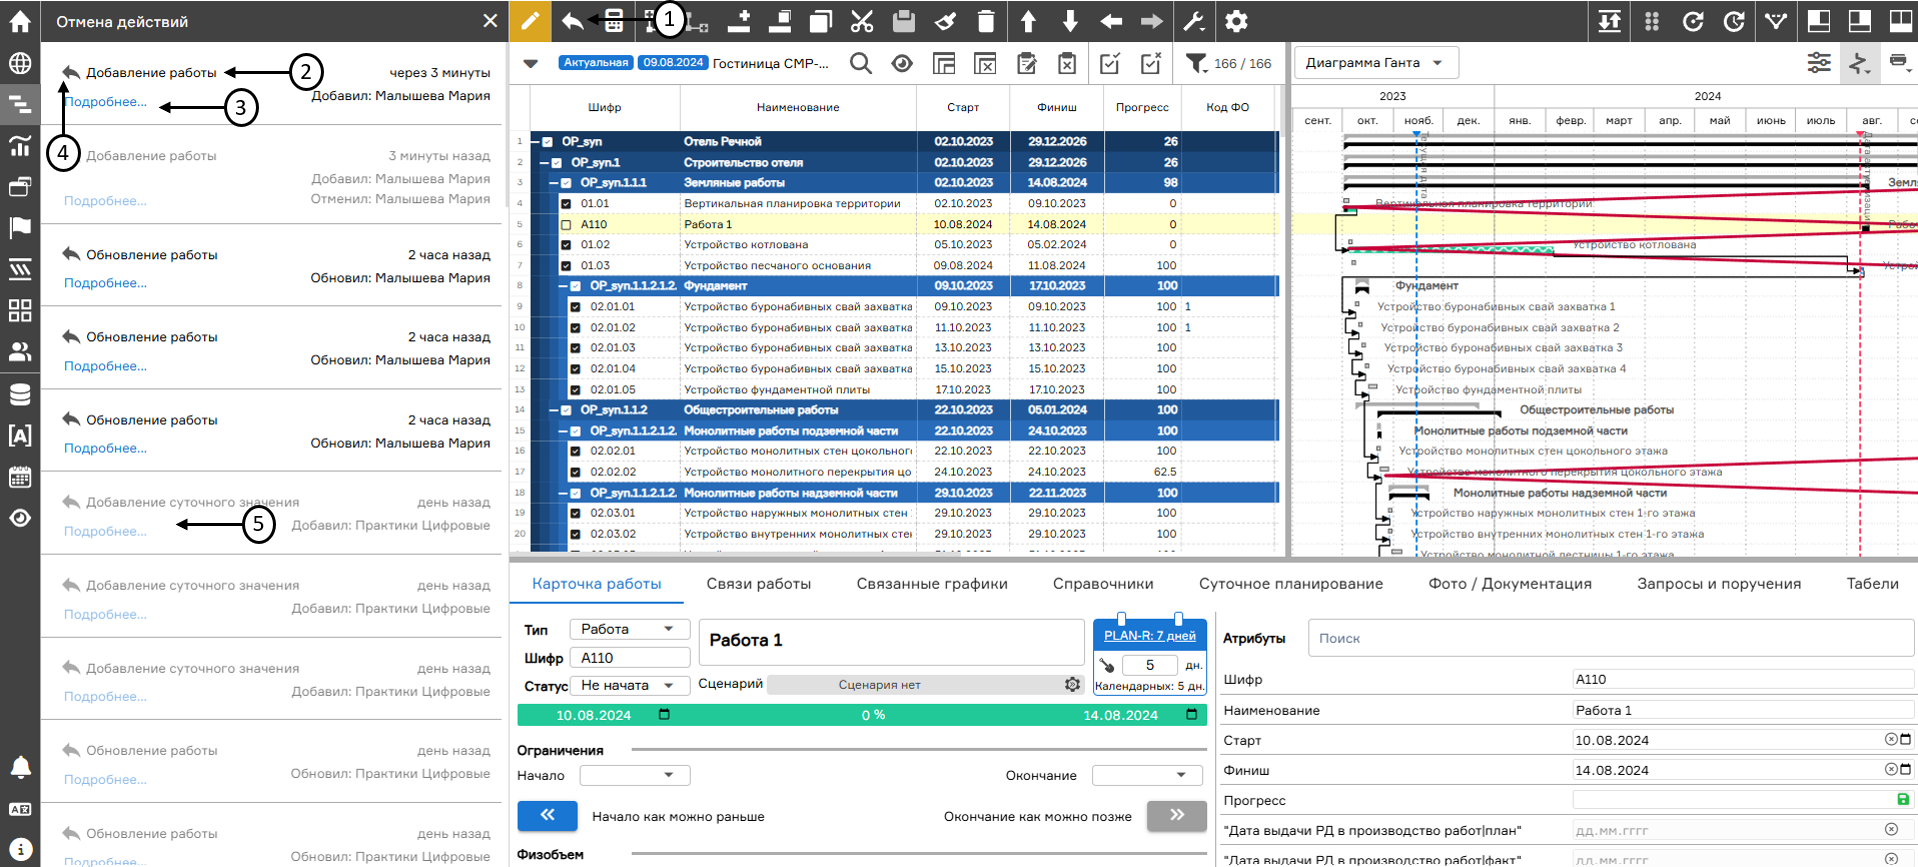Collapse the OP_syn.1.1.1 Земляные работы node
Image resolution: width=1918 pixels, height=867 pixels.
click(553, 183)
